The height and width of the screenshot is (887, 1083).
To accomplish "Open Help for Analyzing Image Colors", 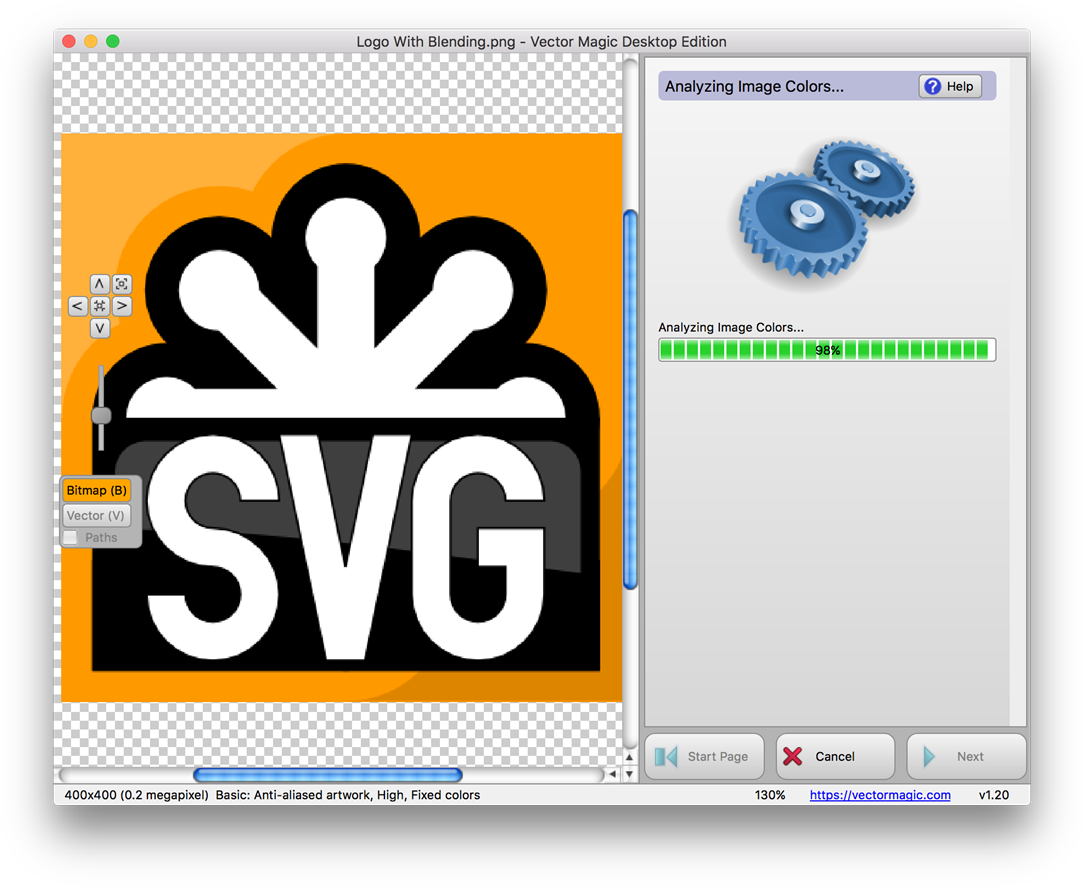I will (950, 86).
